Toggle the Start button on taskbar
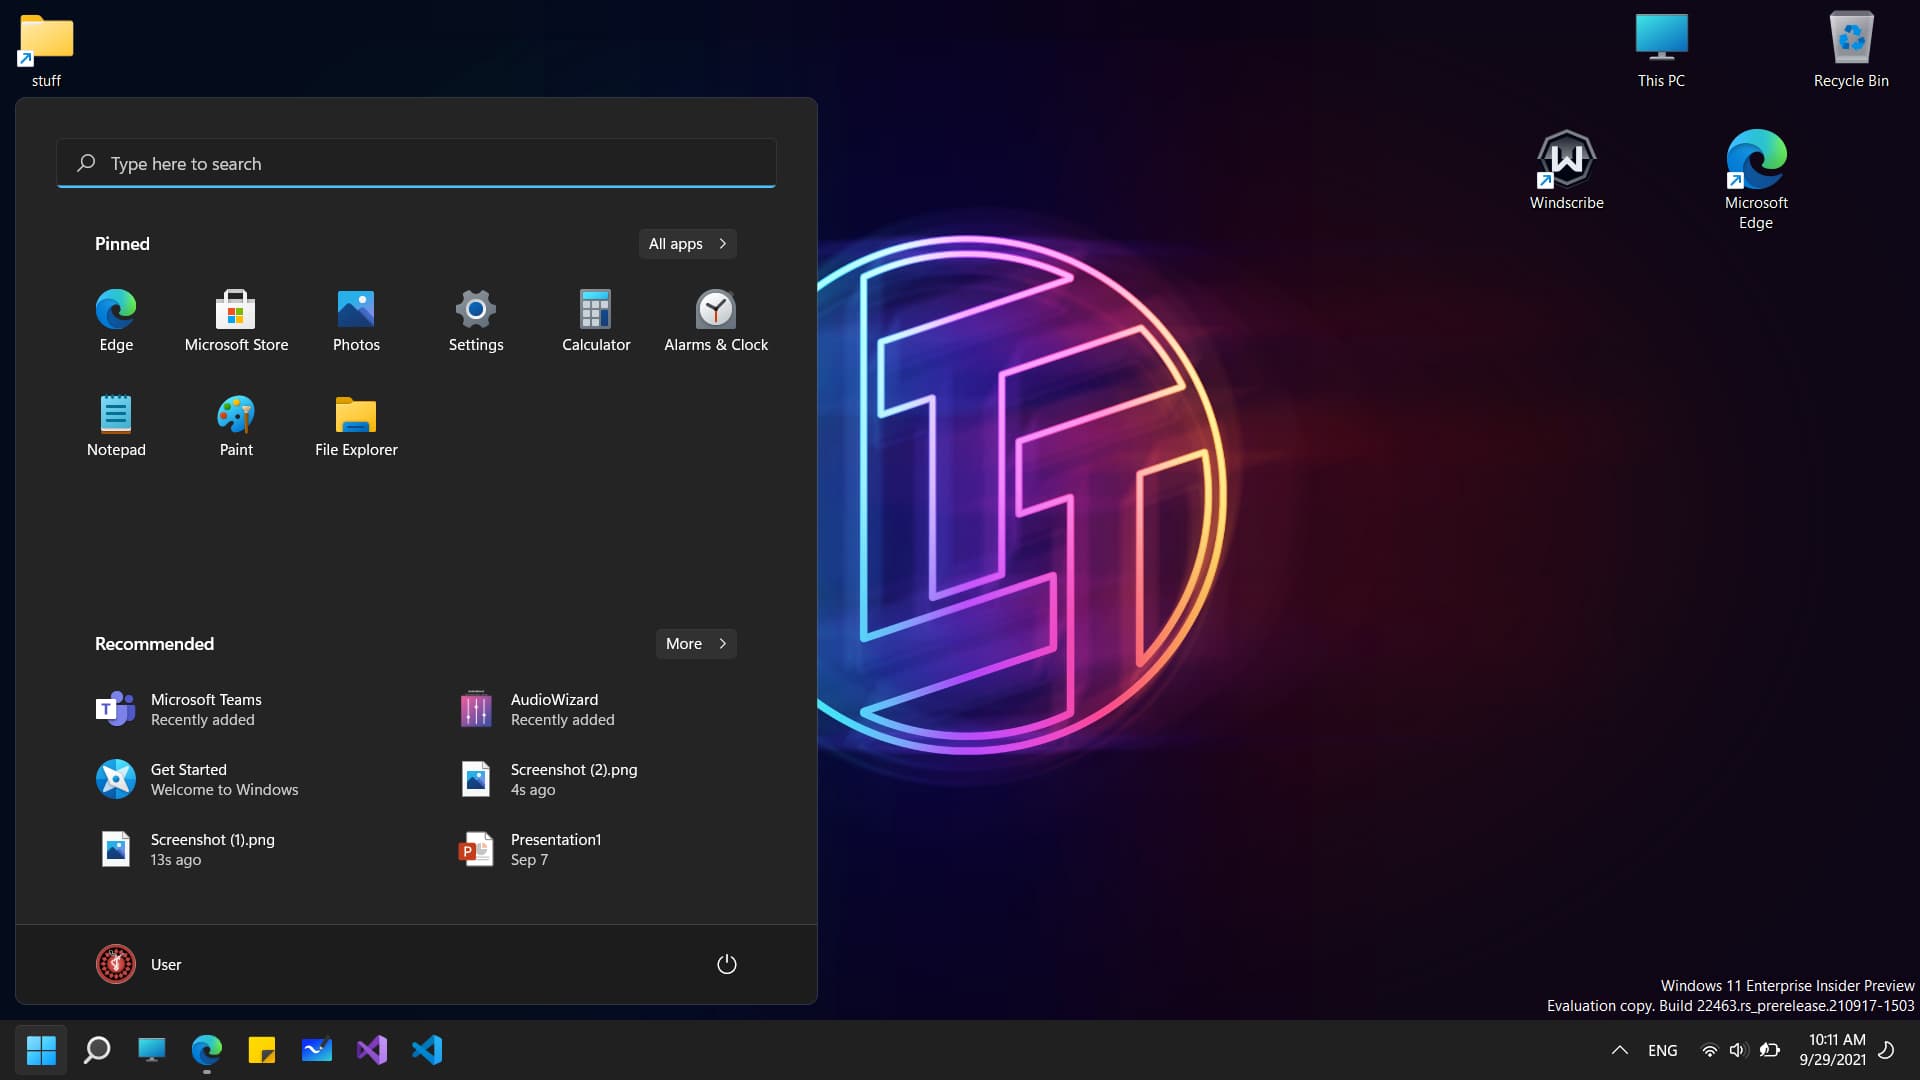 coord(41,1050)
